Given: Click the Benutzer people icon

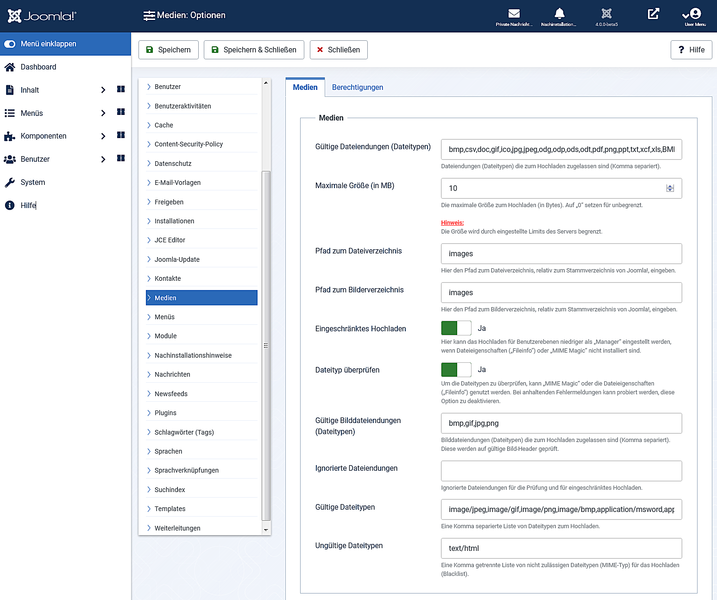Looking at the screenshot, I should coord(10,159).
